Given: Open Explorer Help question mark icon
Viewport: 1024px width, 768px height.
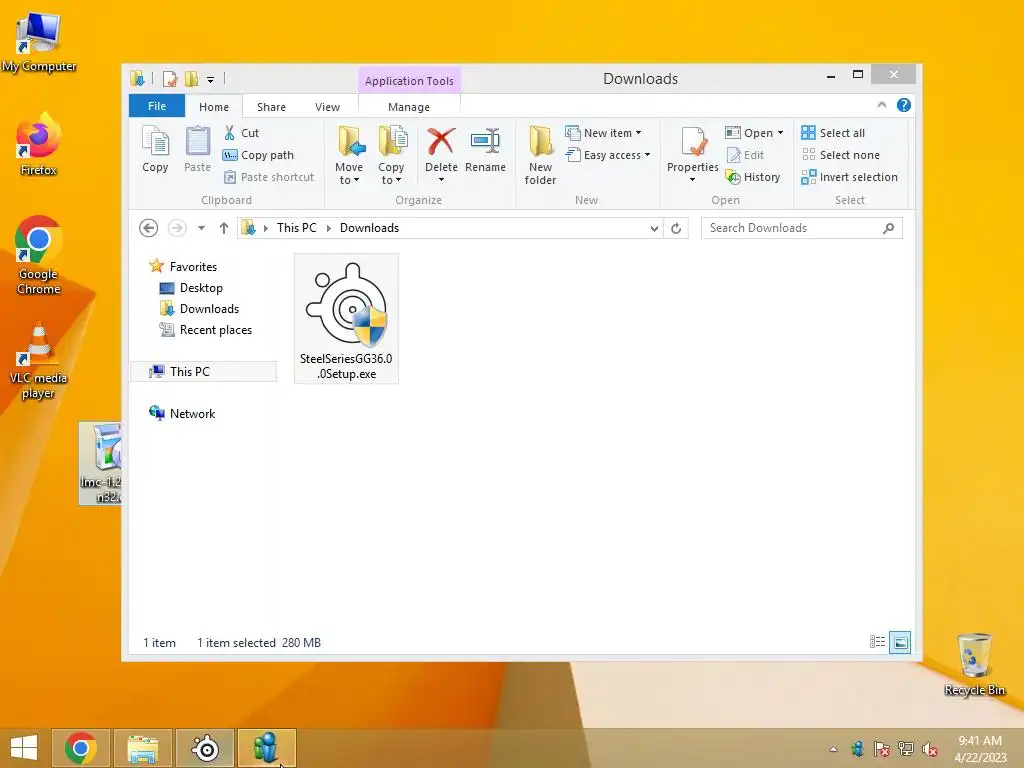Looking at the screenshot, I should click(904, 105).
